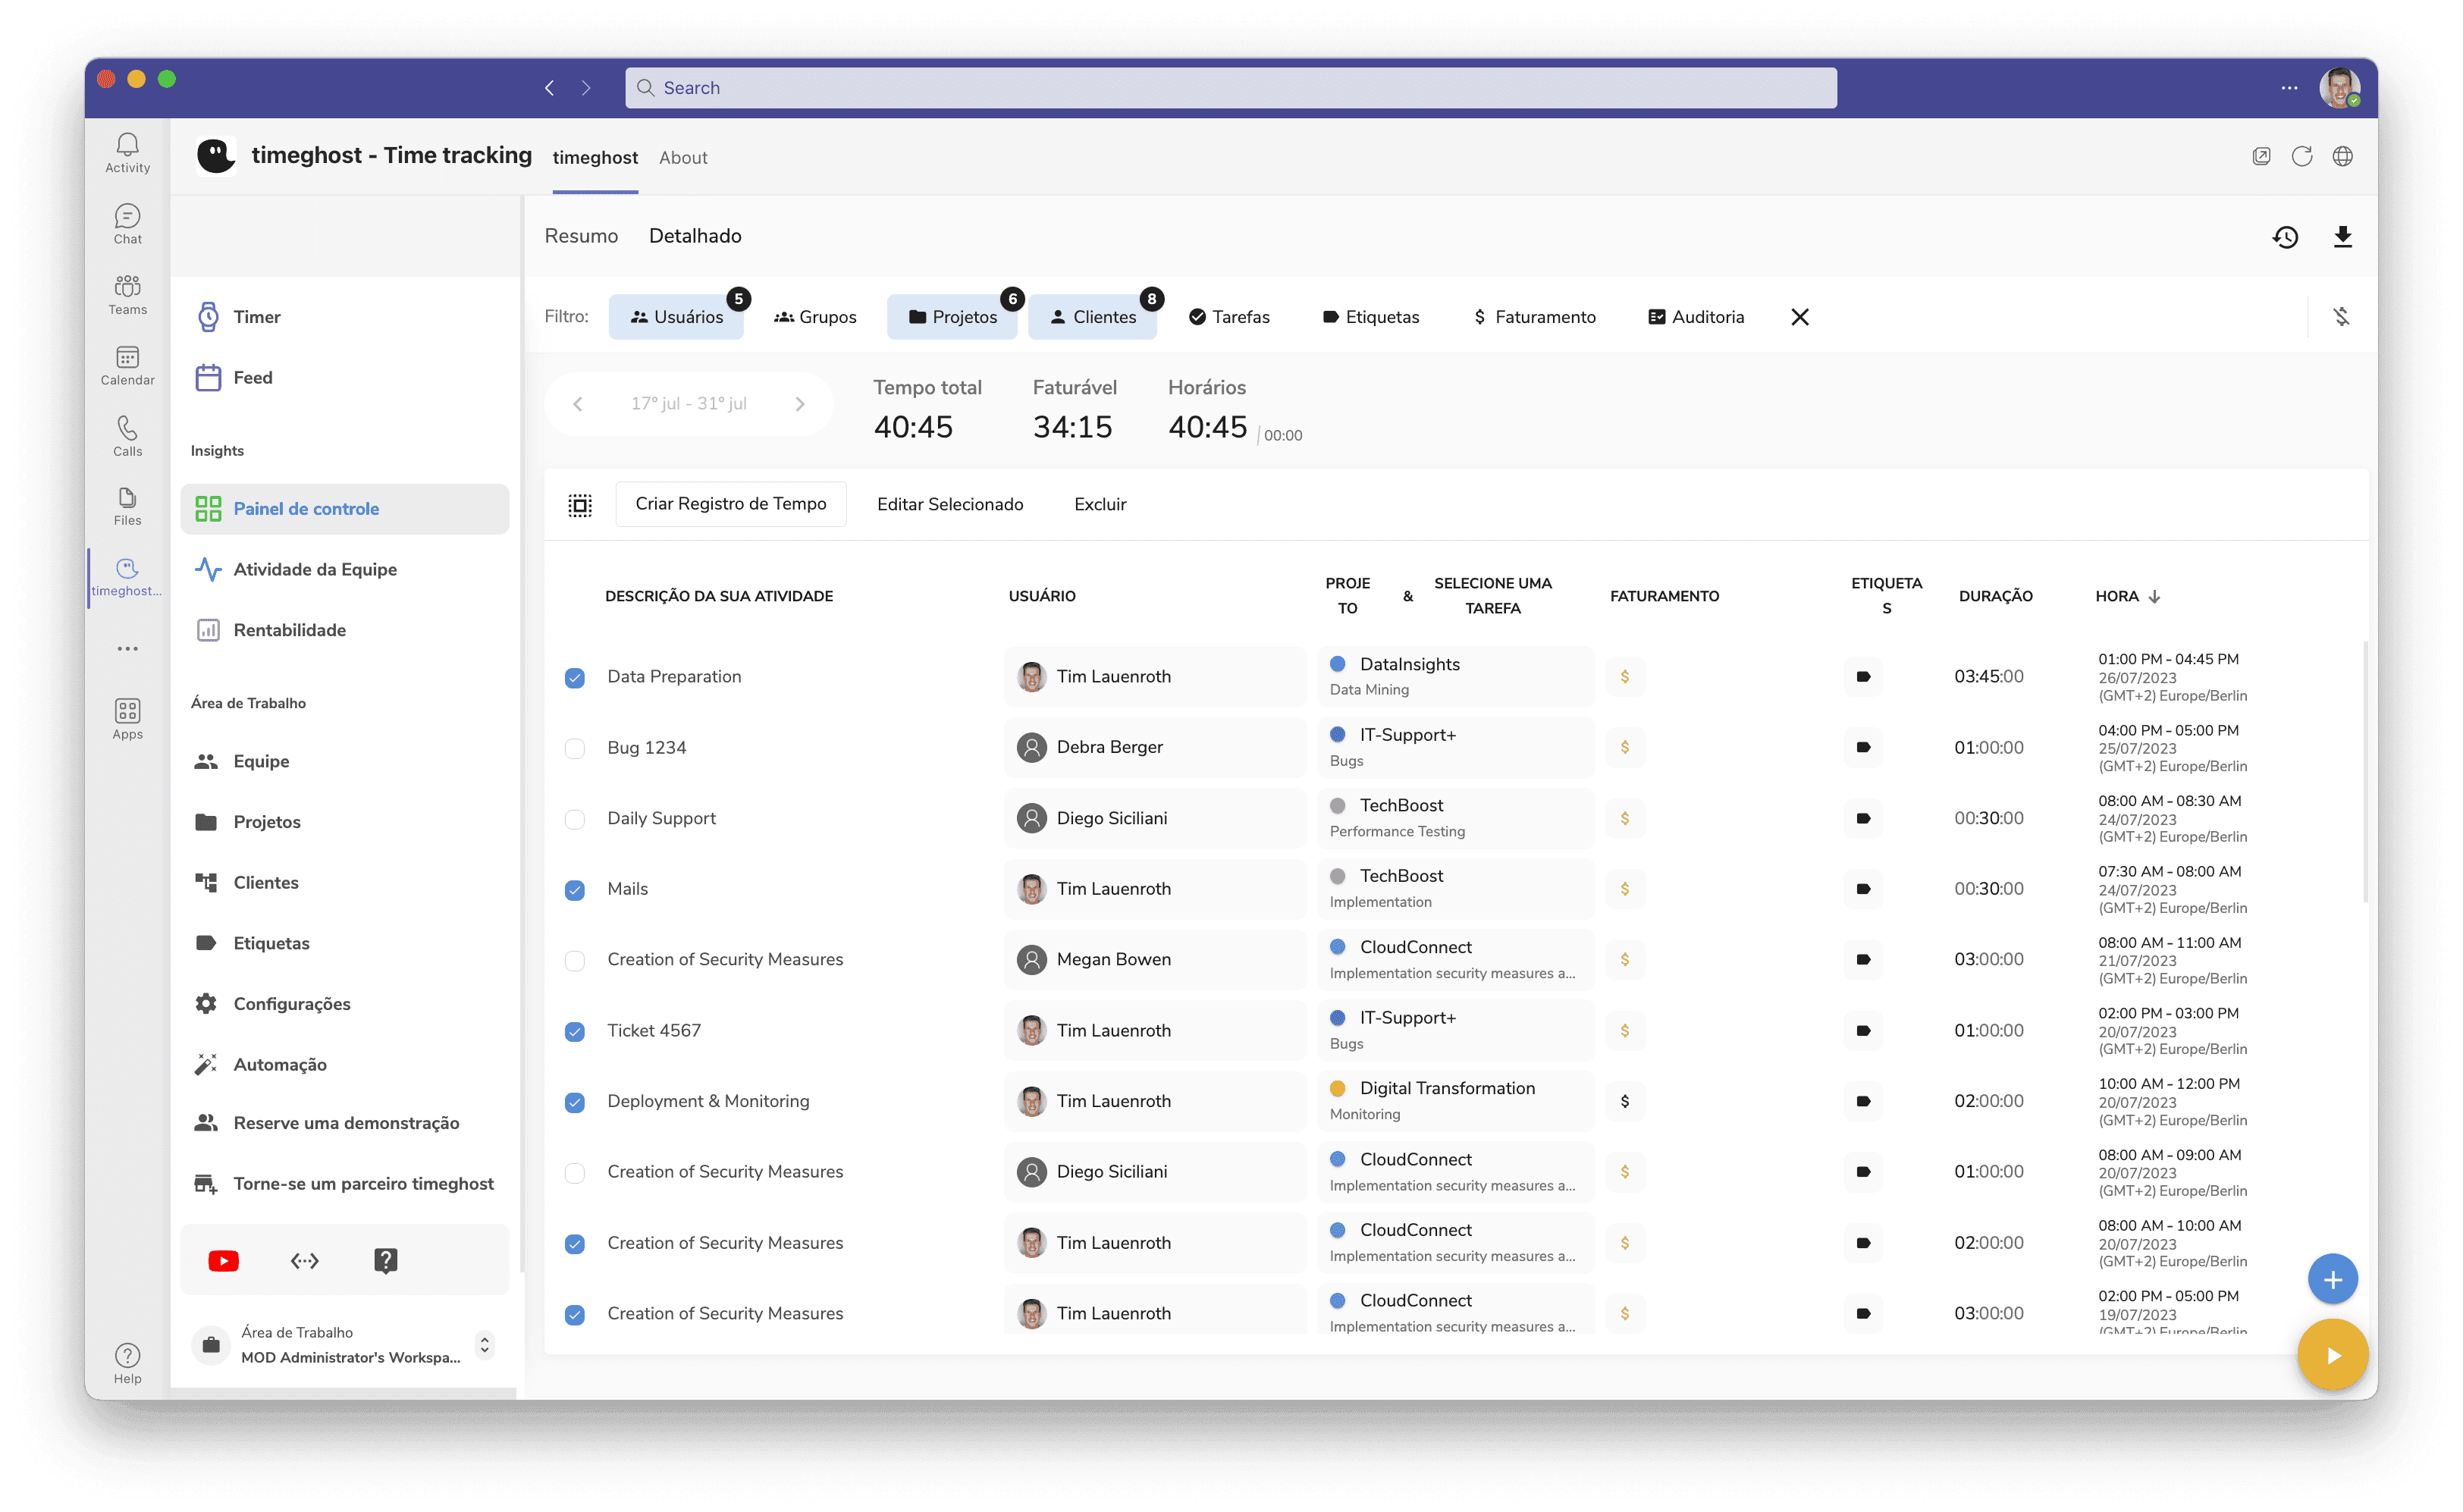Viewport: 2463px width, 1512px height.
Task: Open the Projetos filter dropdown
Action: 952,317
